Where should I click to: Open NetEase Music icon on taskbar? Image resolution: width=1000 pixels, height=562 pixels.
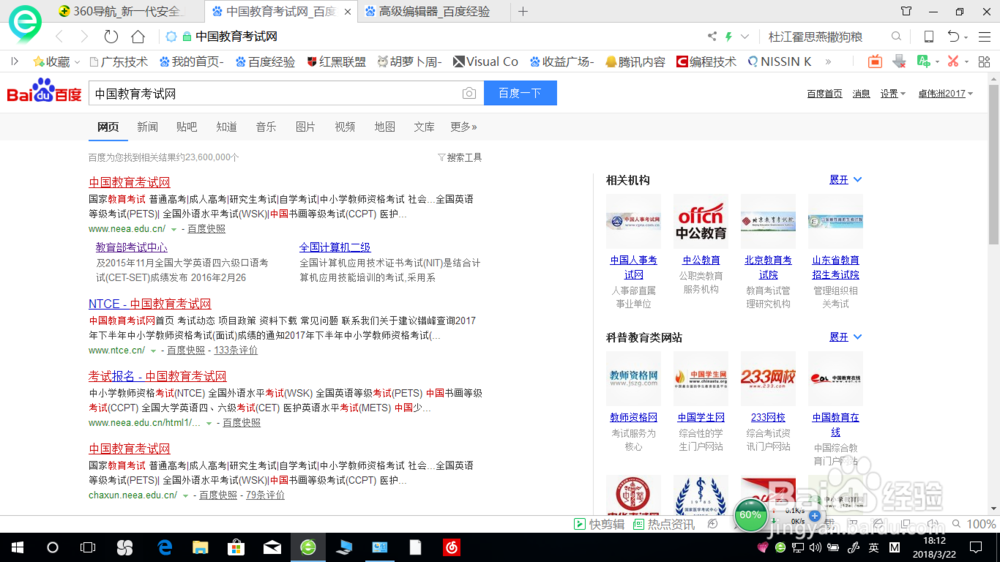point(452,547)
